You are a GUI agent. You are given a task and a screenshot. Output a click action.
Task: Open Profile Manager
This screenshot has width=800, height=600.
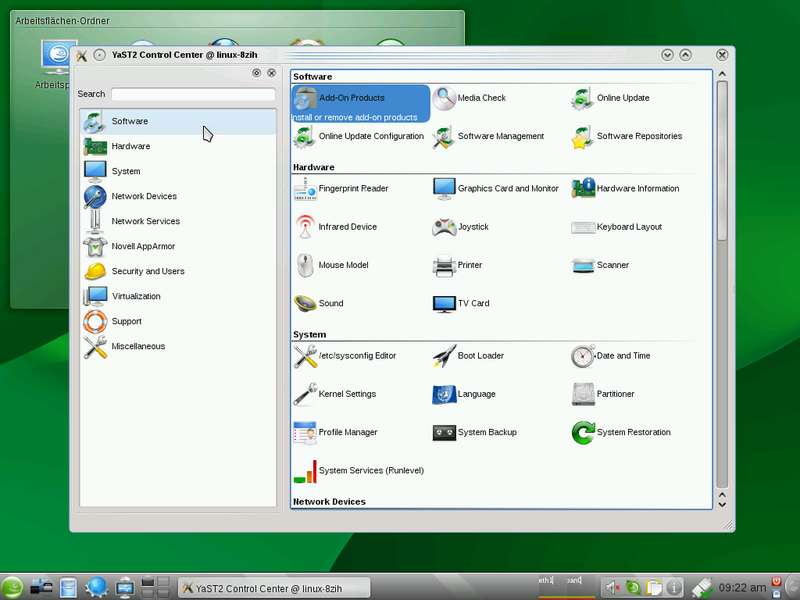click(x=335, y=433)
